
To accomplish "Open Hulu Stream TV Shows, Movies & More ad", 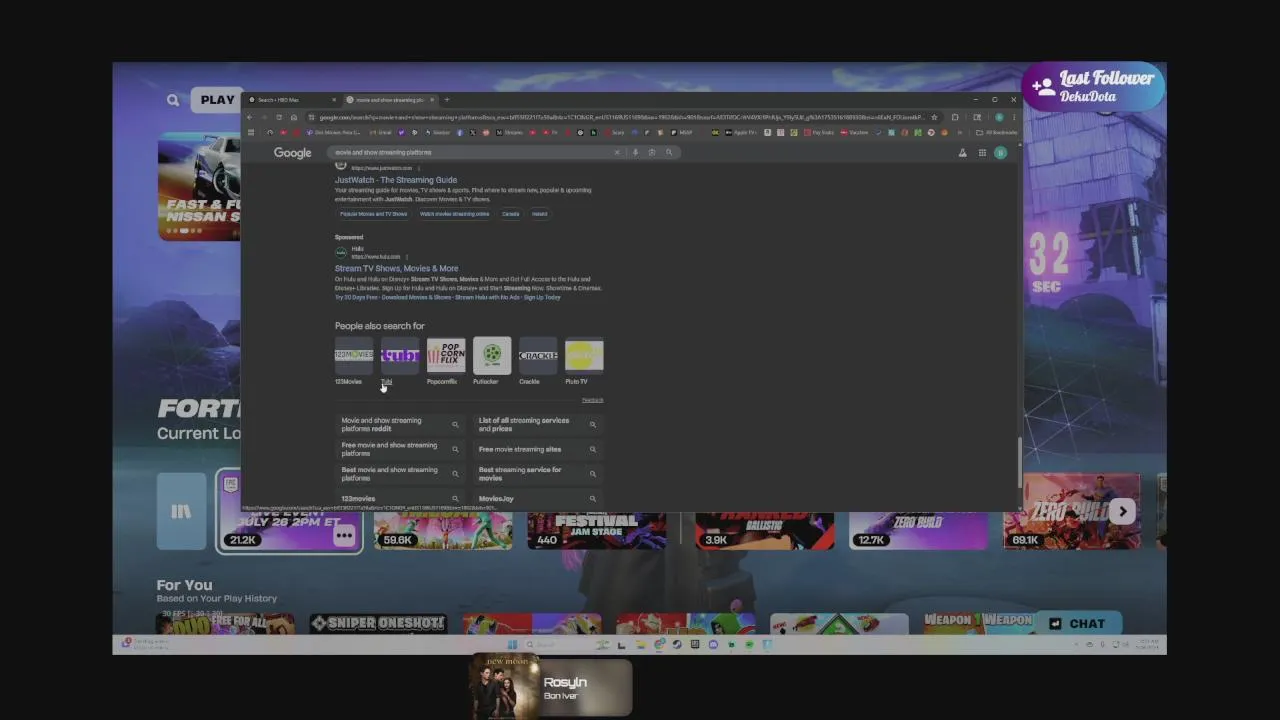I will [x=397, y=268].
